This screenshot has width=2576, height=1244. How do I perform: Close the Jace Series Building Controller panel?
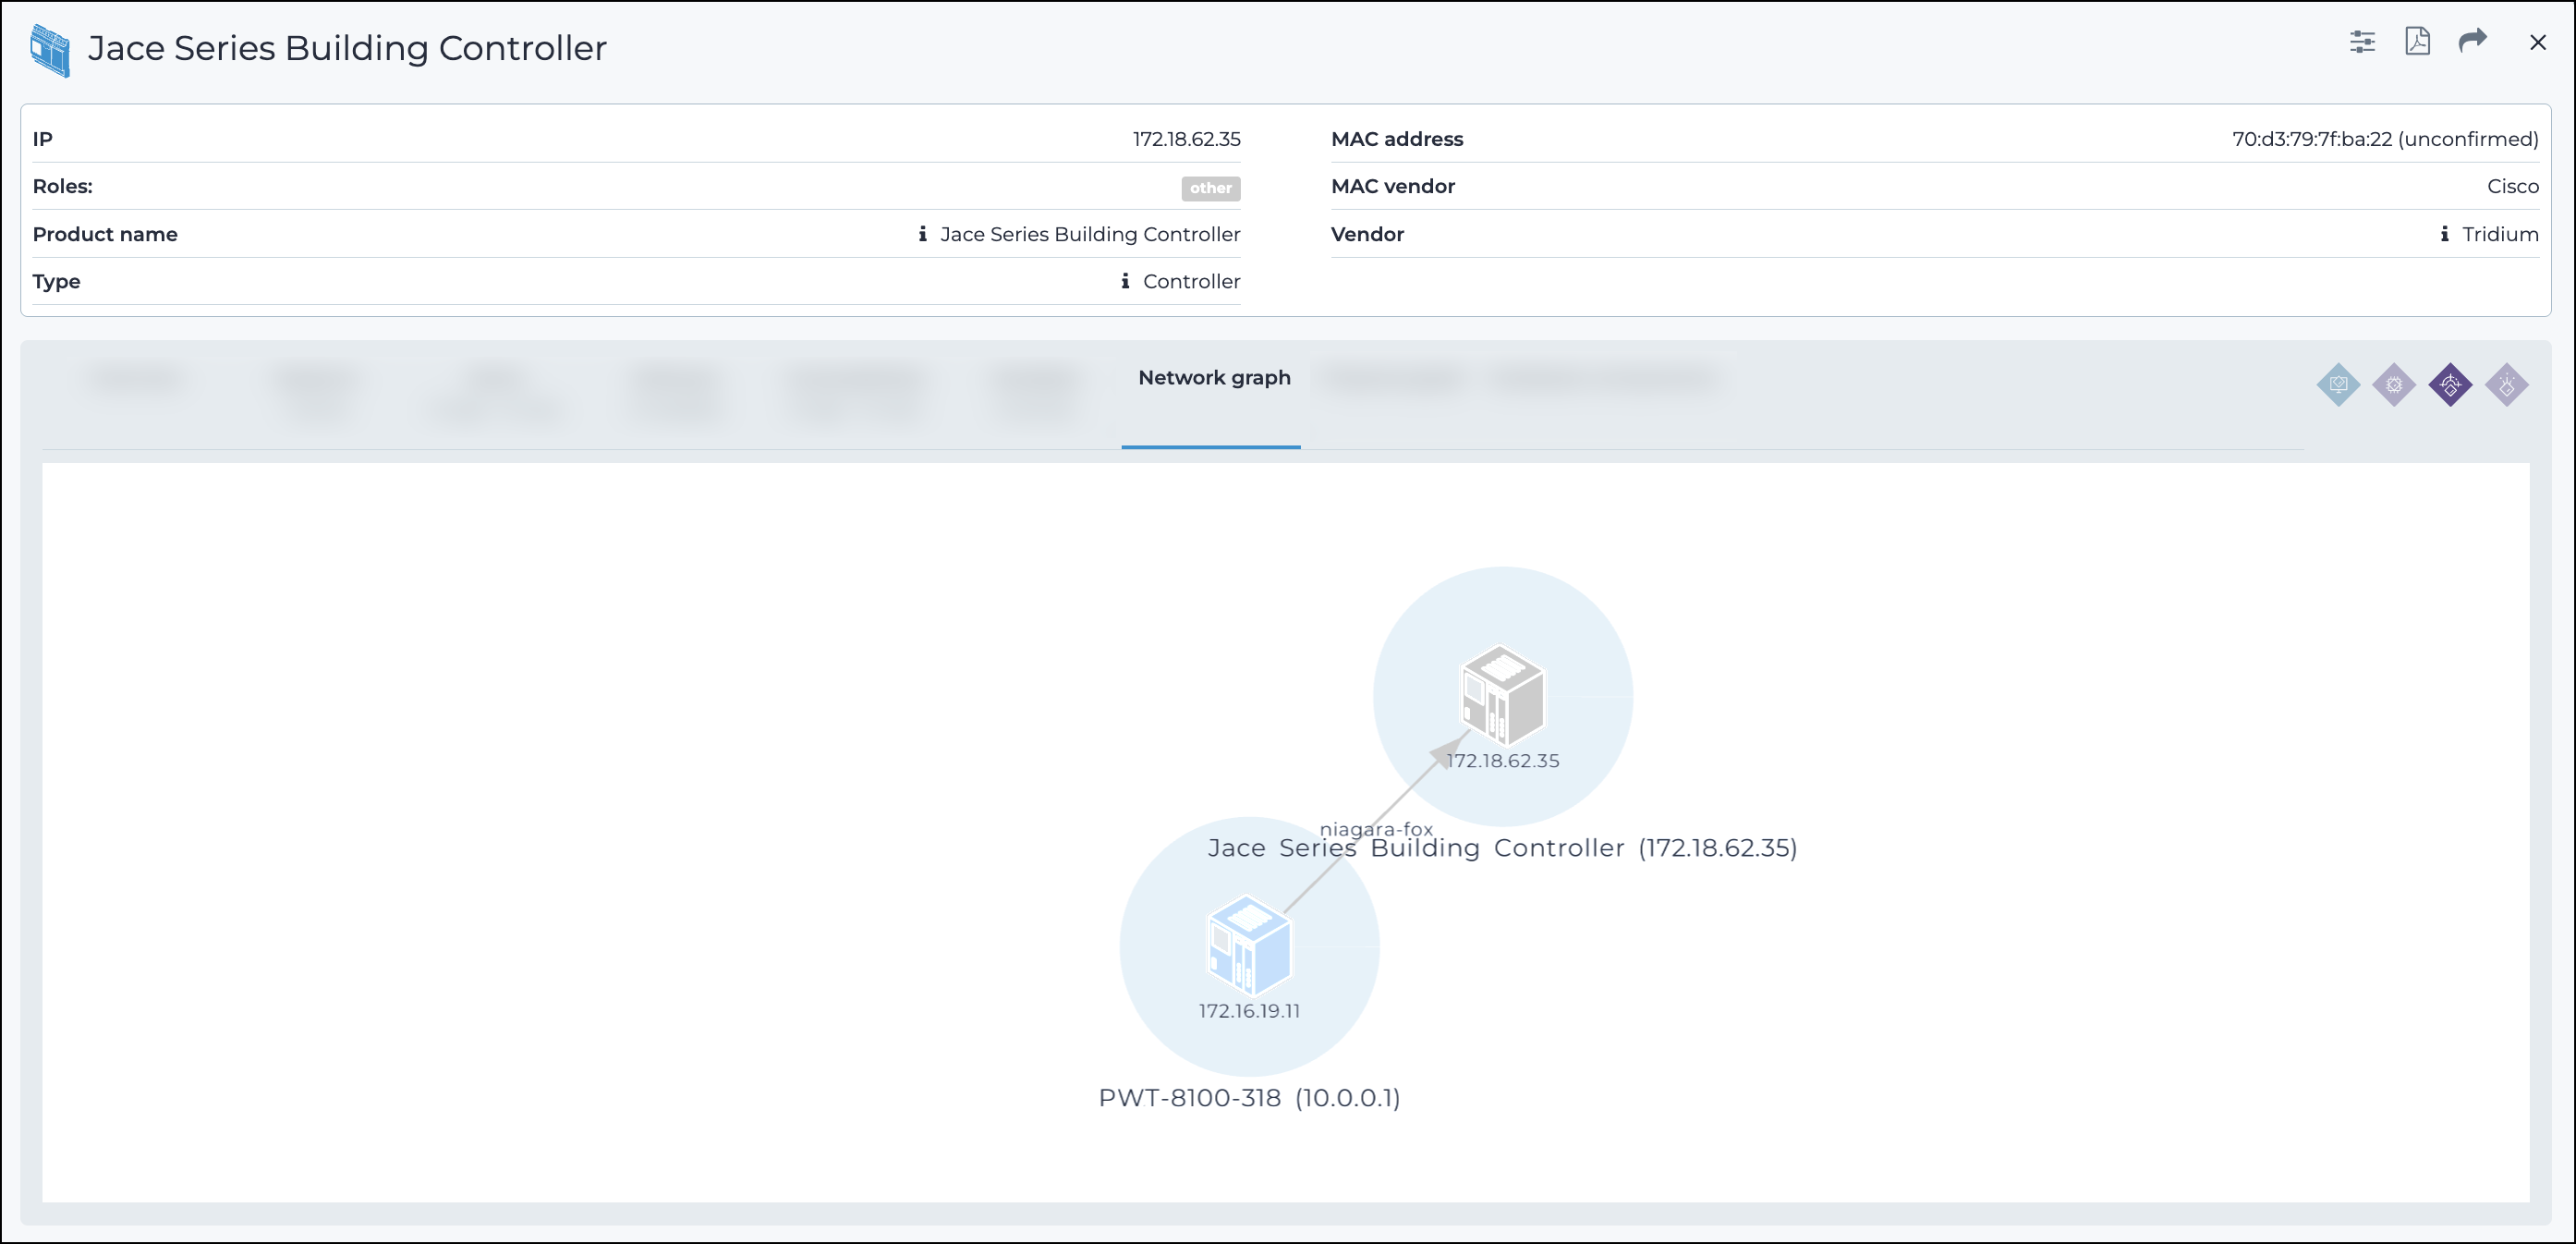[2537, 42]
